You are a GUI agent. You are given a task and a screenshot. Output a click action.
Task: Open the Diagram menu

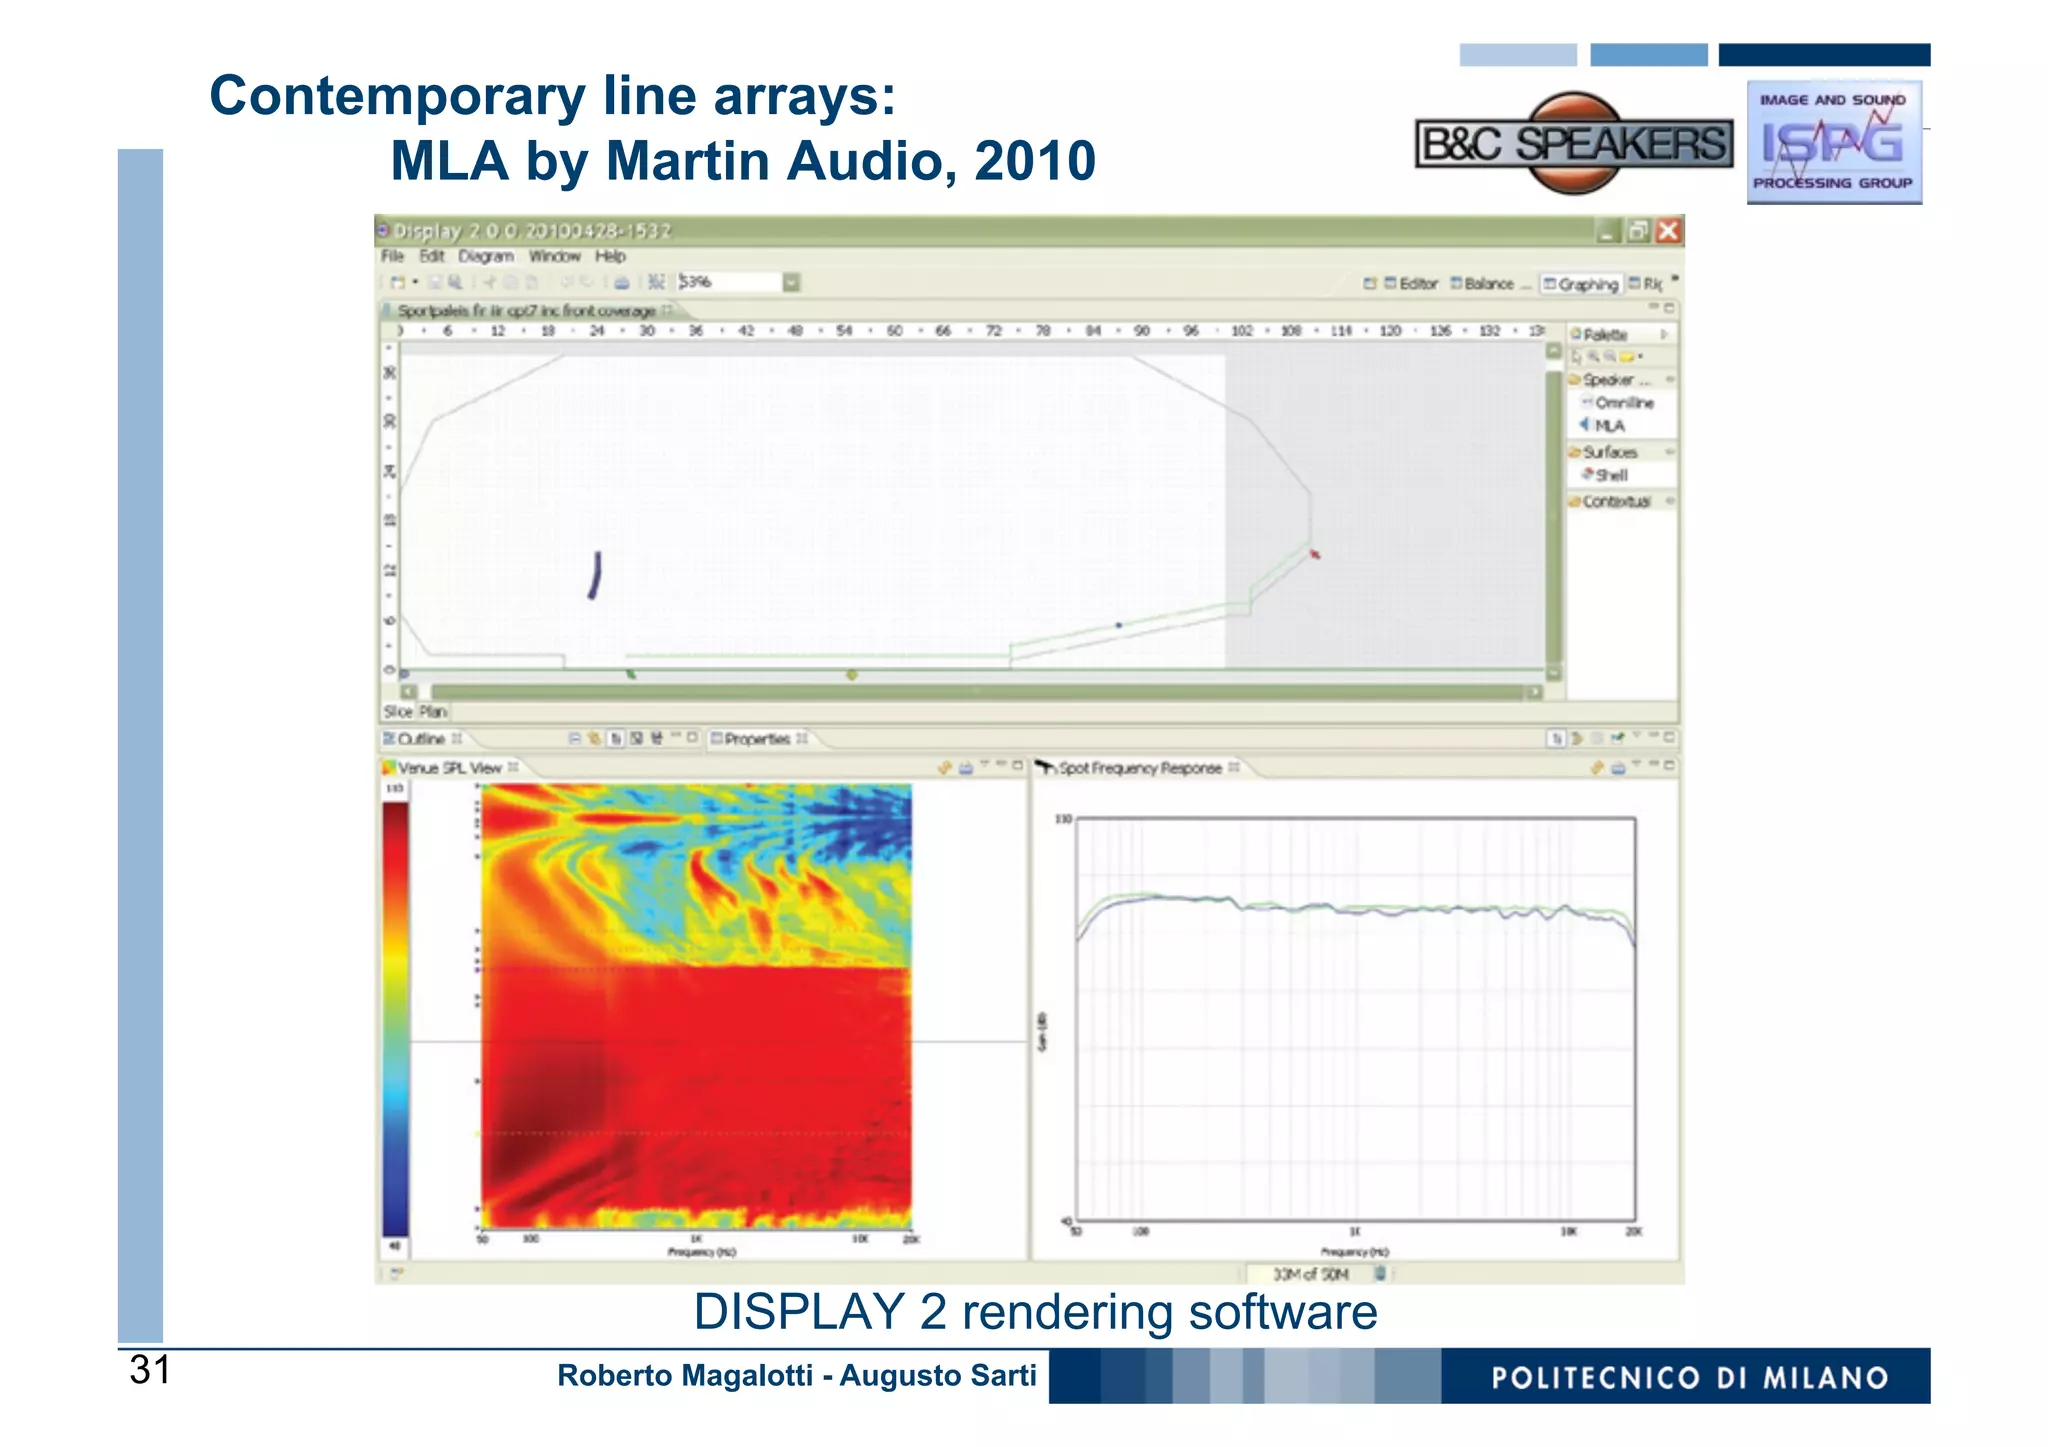click(x=485, y=256)
